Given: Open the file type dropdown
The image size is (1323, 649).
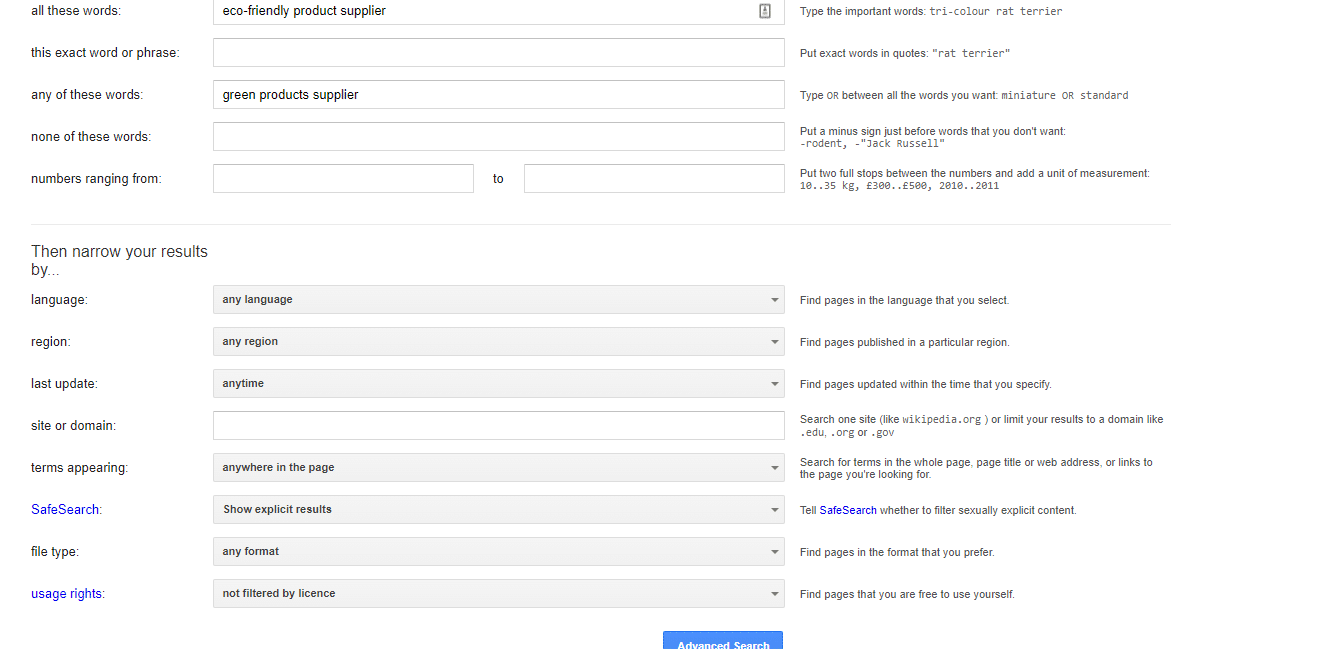Looking at the screenshot, I should 498,552.
